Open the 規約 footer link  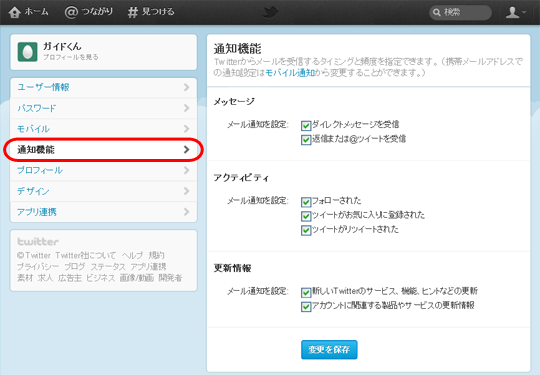pos(156,256)
